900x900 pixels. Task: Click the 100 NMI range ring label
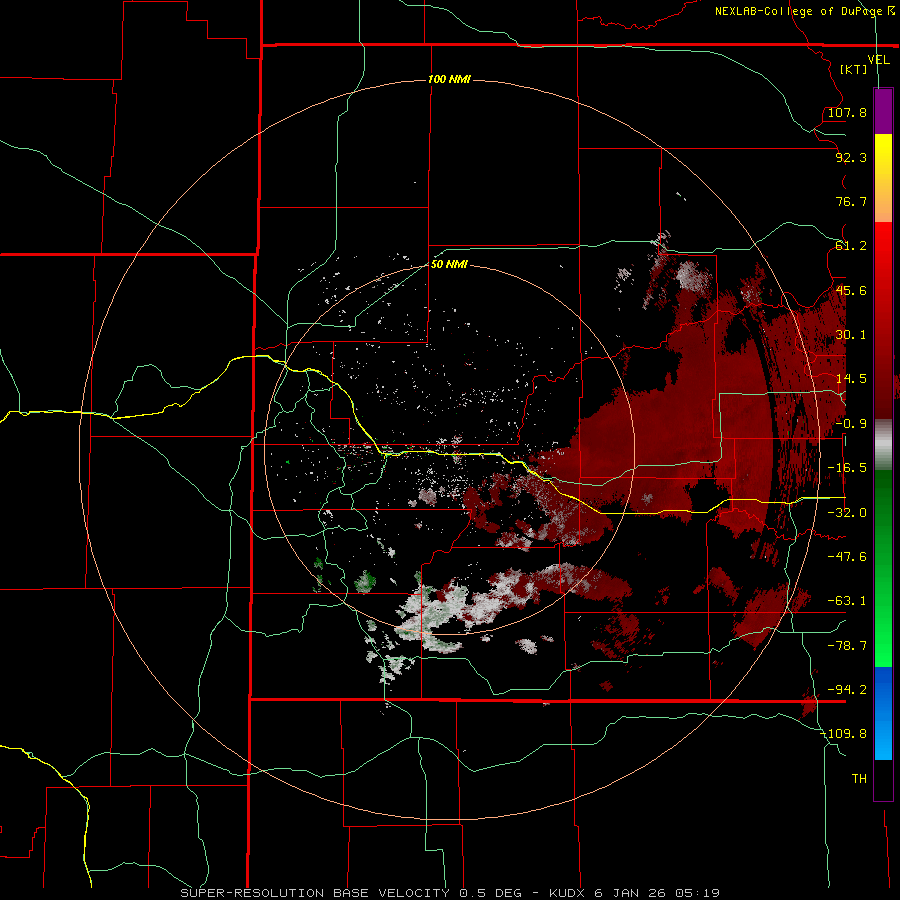click(449, 79)
